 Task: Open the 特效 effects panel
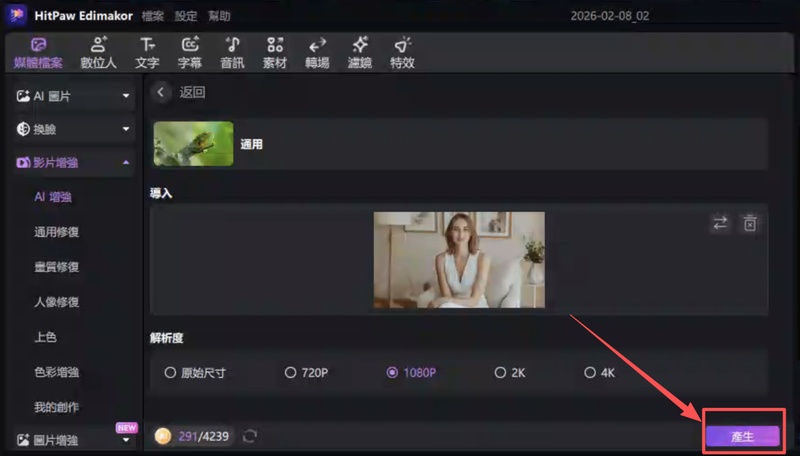pyautogui.click(x=402, y=53)
